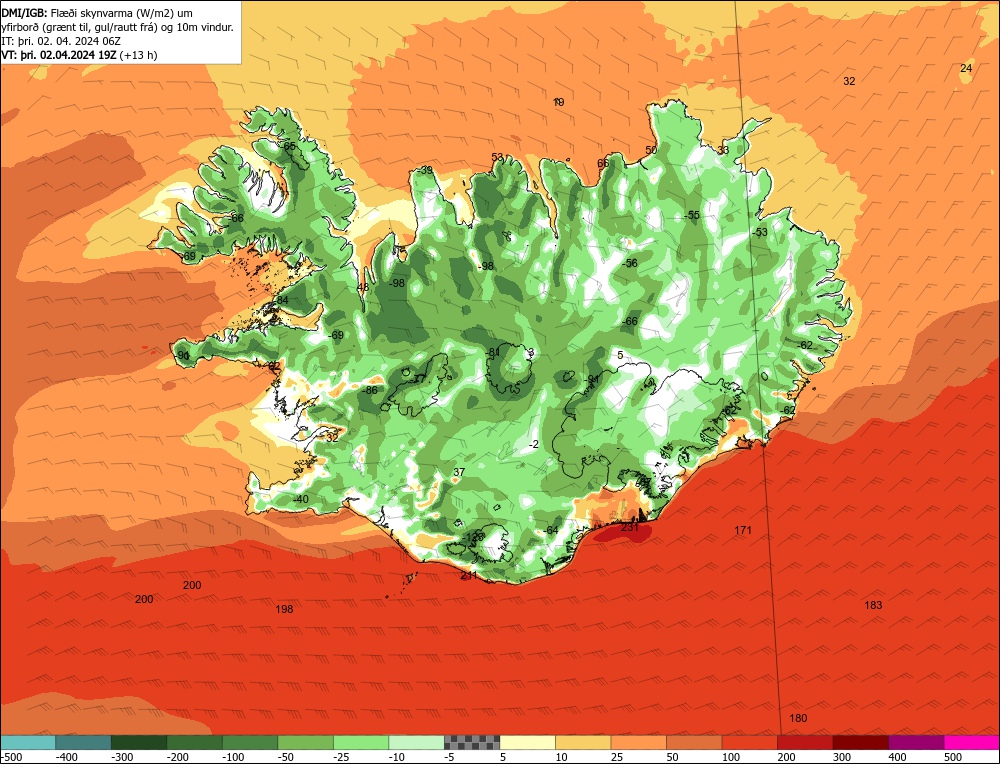Viewport: 1000px width, 764px height.
Task: Click the pale green -10 to -5 swatch
Action: click(416, 742)
